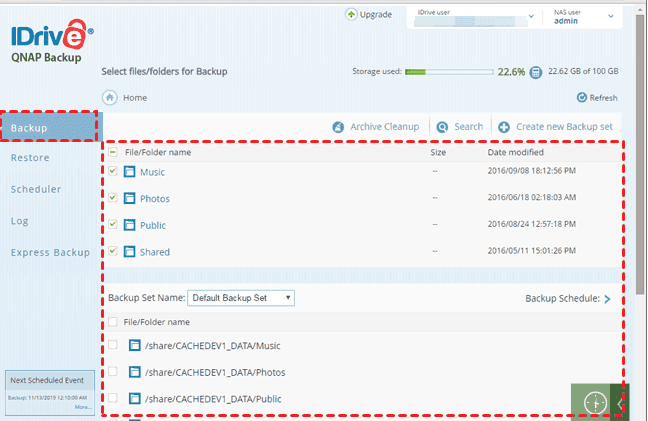The height and width of the screenshot is (421, 648).
Task: Click the Photos folder icon
Action: coord(129,198)
